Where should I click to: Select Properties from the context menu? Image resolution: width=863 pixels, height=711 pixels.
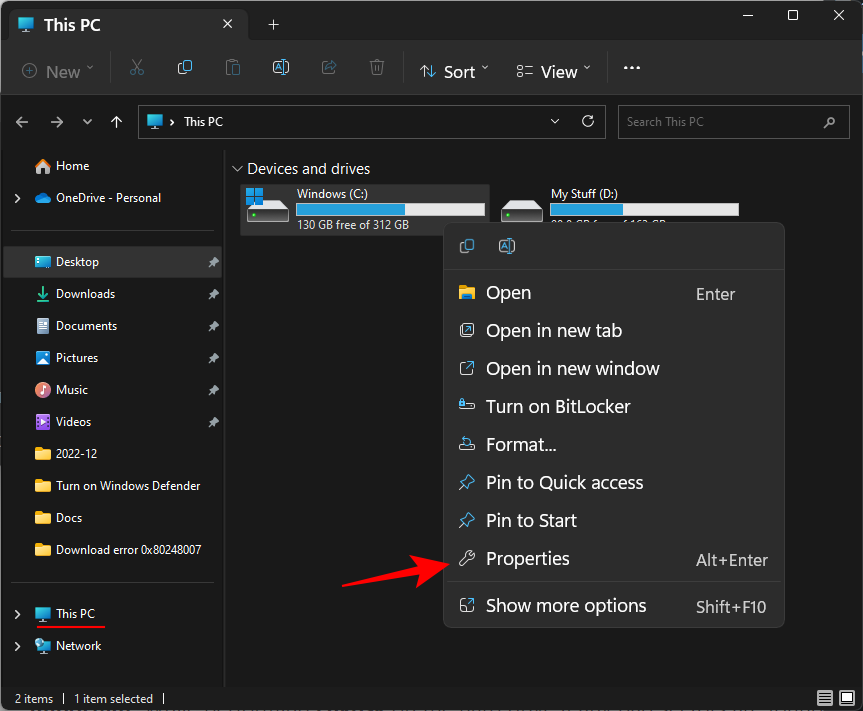tap(527, 559)
